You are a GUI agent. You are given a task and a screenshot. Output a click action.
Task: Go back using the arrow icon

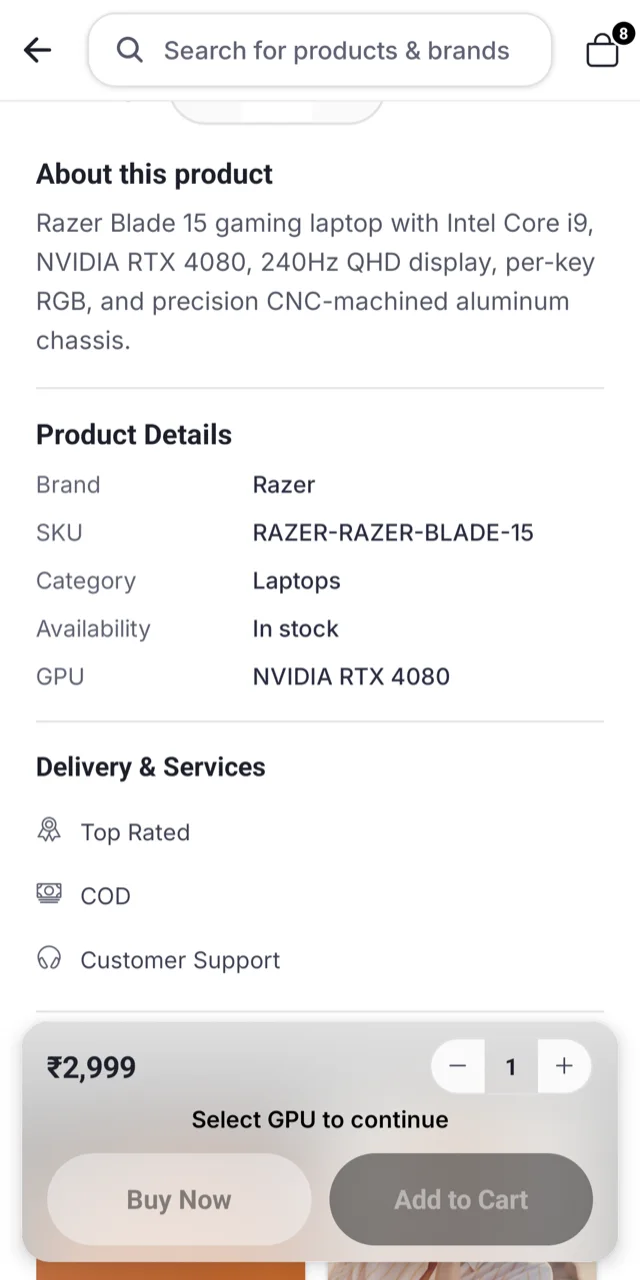pyautogui.click(x=37, y=50)
